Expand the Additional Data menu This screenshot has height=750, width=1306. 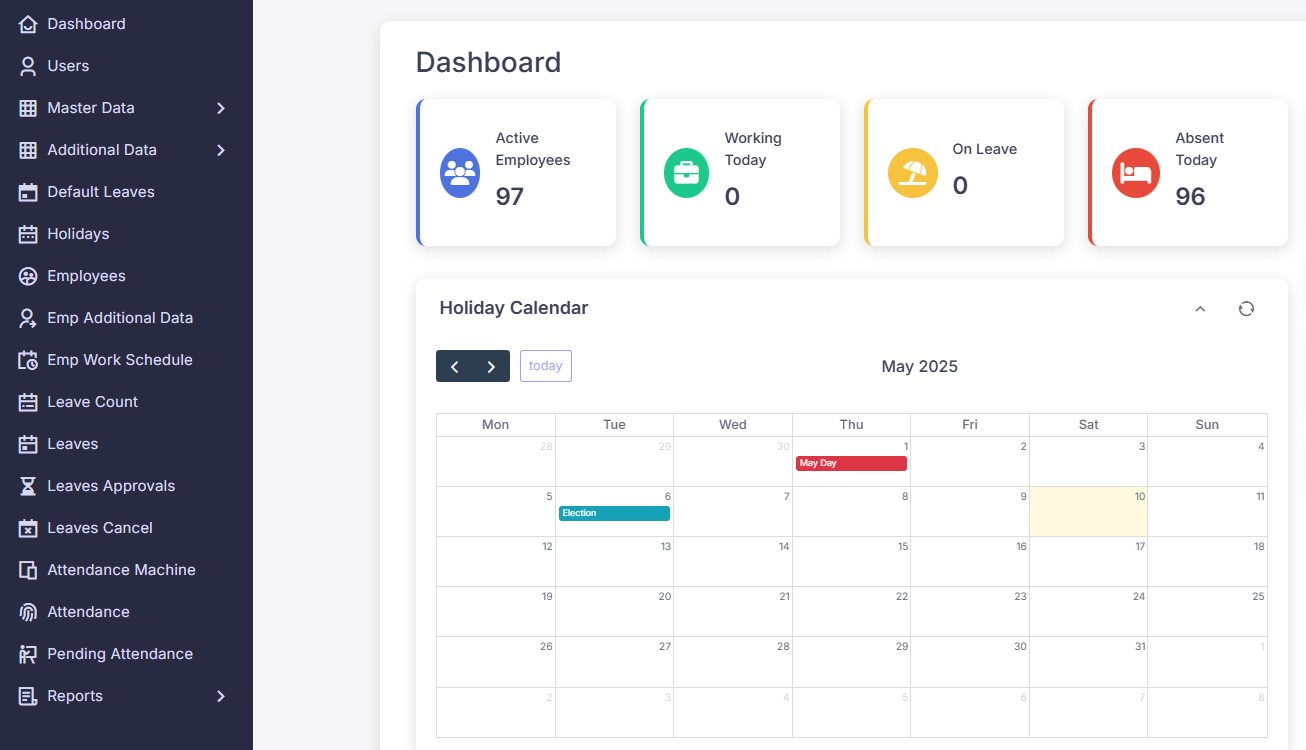(x=221, y=150)
